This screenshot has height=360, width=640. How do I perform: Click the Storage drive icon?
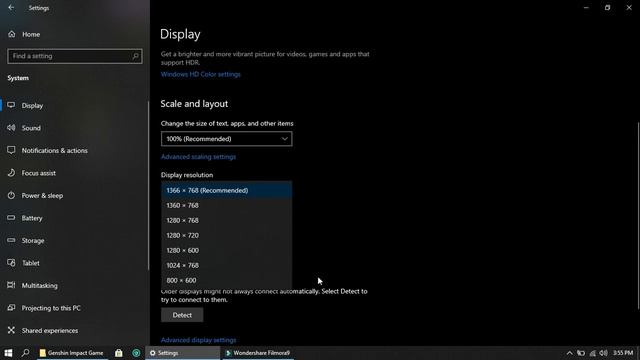pyautogui.click(x=11, y=240)
